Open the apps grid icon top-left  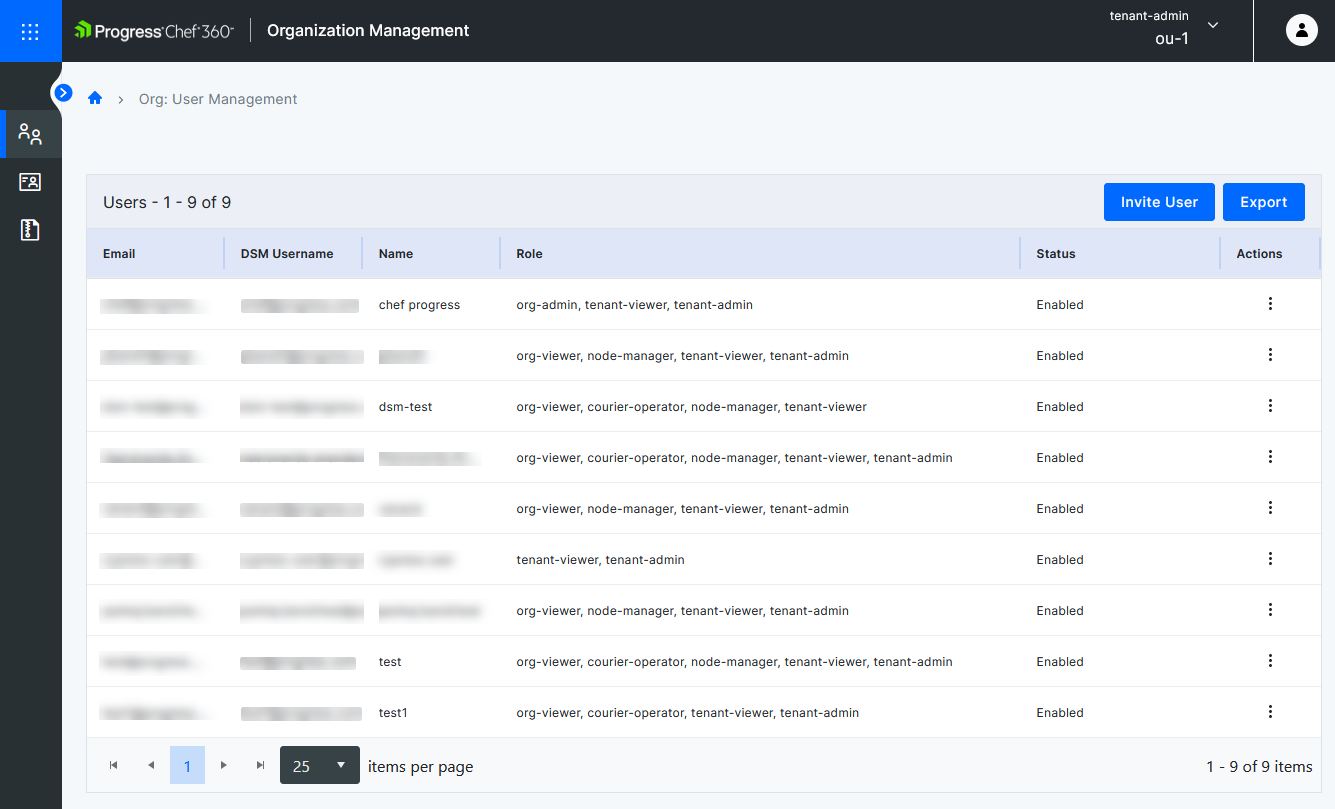click(29, 31)
